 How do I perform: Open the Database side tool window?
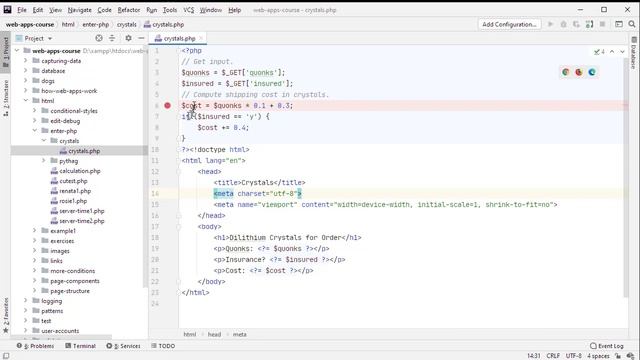pos(633,53)
